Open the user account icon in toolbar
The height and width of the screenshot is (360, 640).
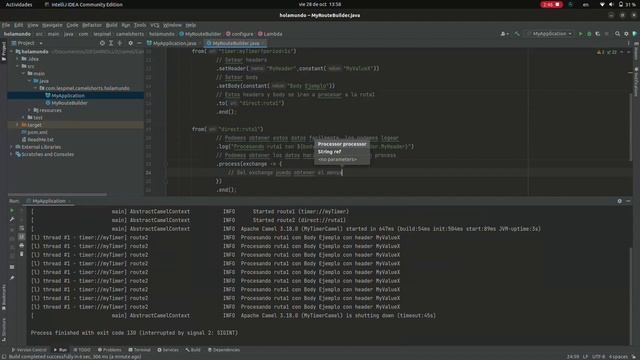[x=504, y=34]
